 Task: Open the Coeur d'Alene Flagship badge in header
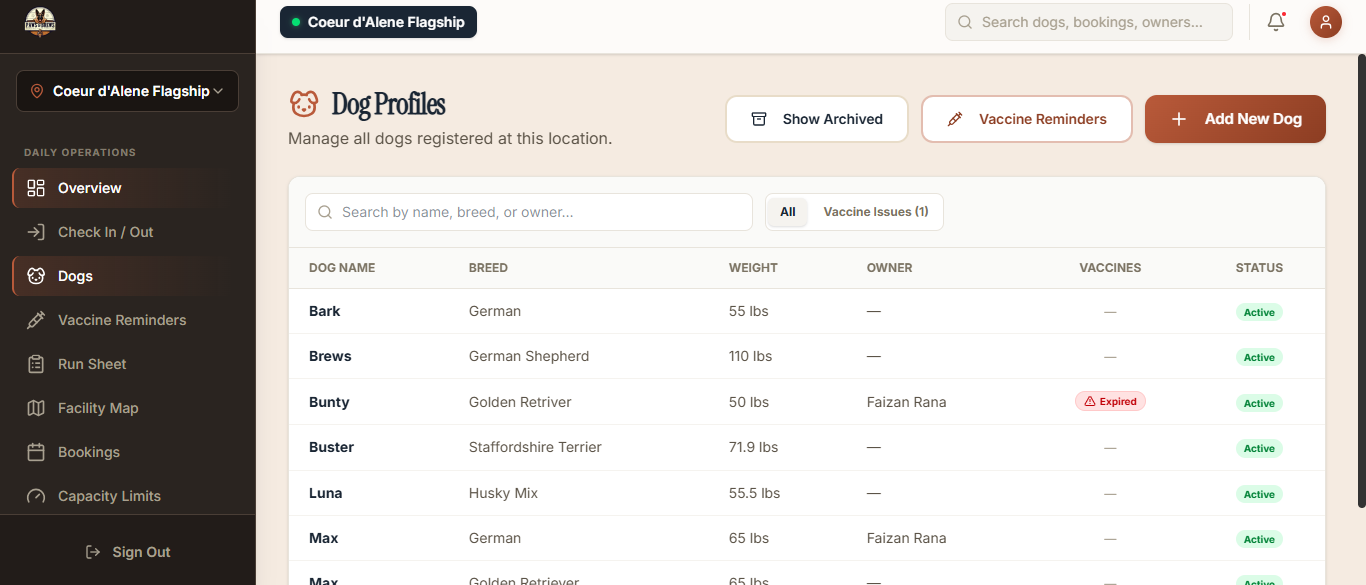point(378,21)
